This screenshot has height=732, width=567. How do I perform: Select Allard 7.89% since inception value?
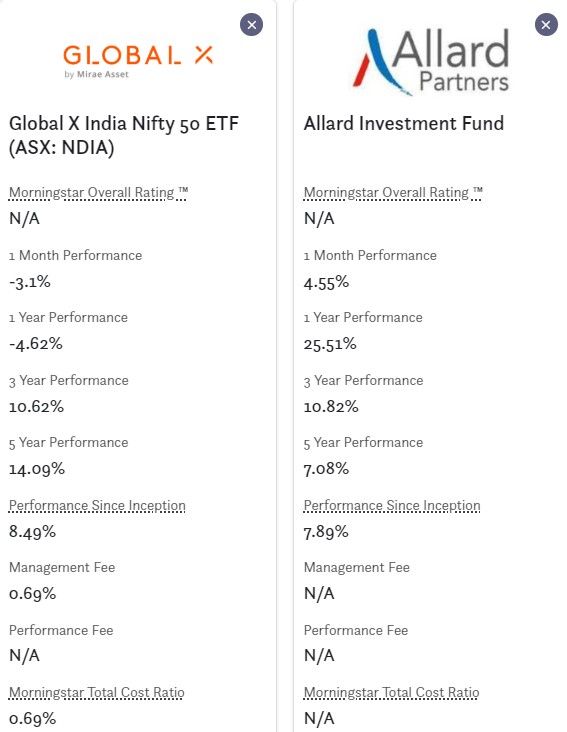[326, 532]
